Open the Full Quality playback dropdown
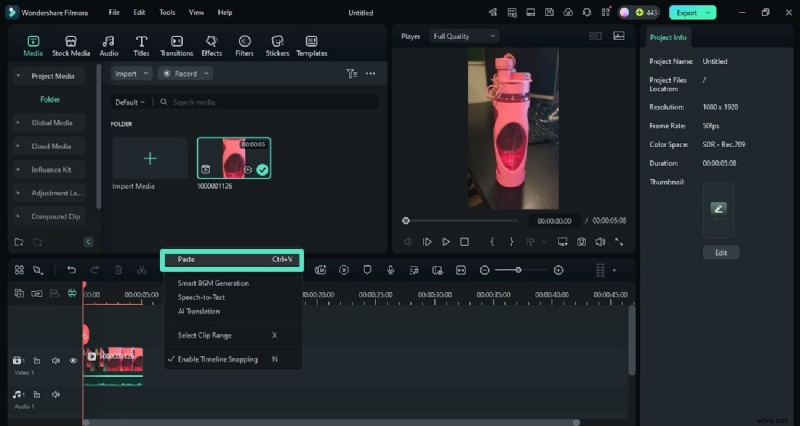800x426 pixels. click(464, 36)
